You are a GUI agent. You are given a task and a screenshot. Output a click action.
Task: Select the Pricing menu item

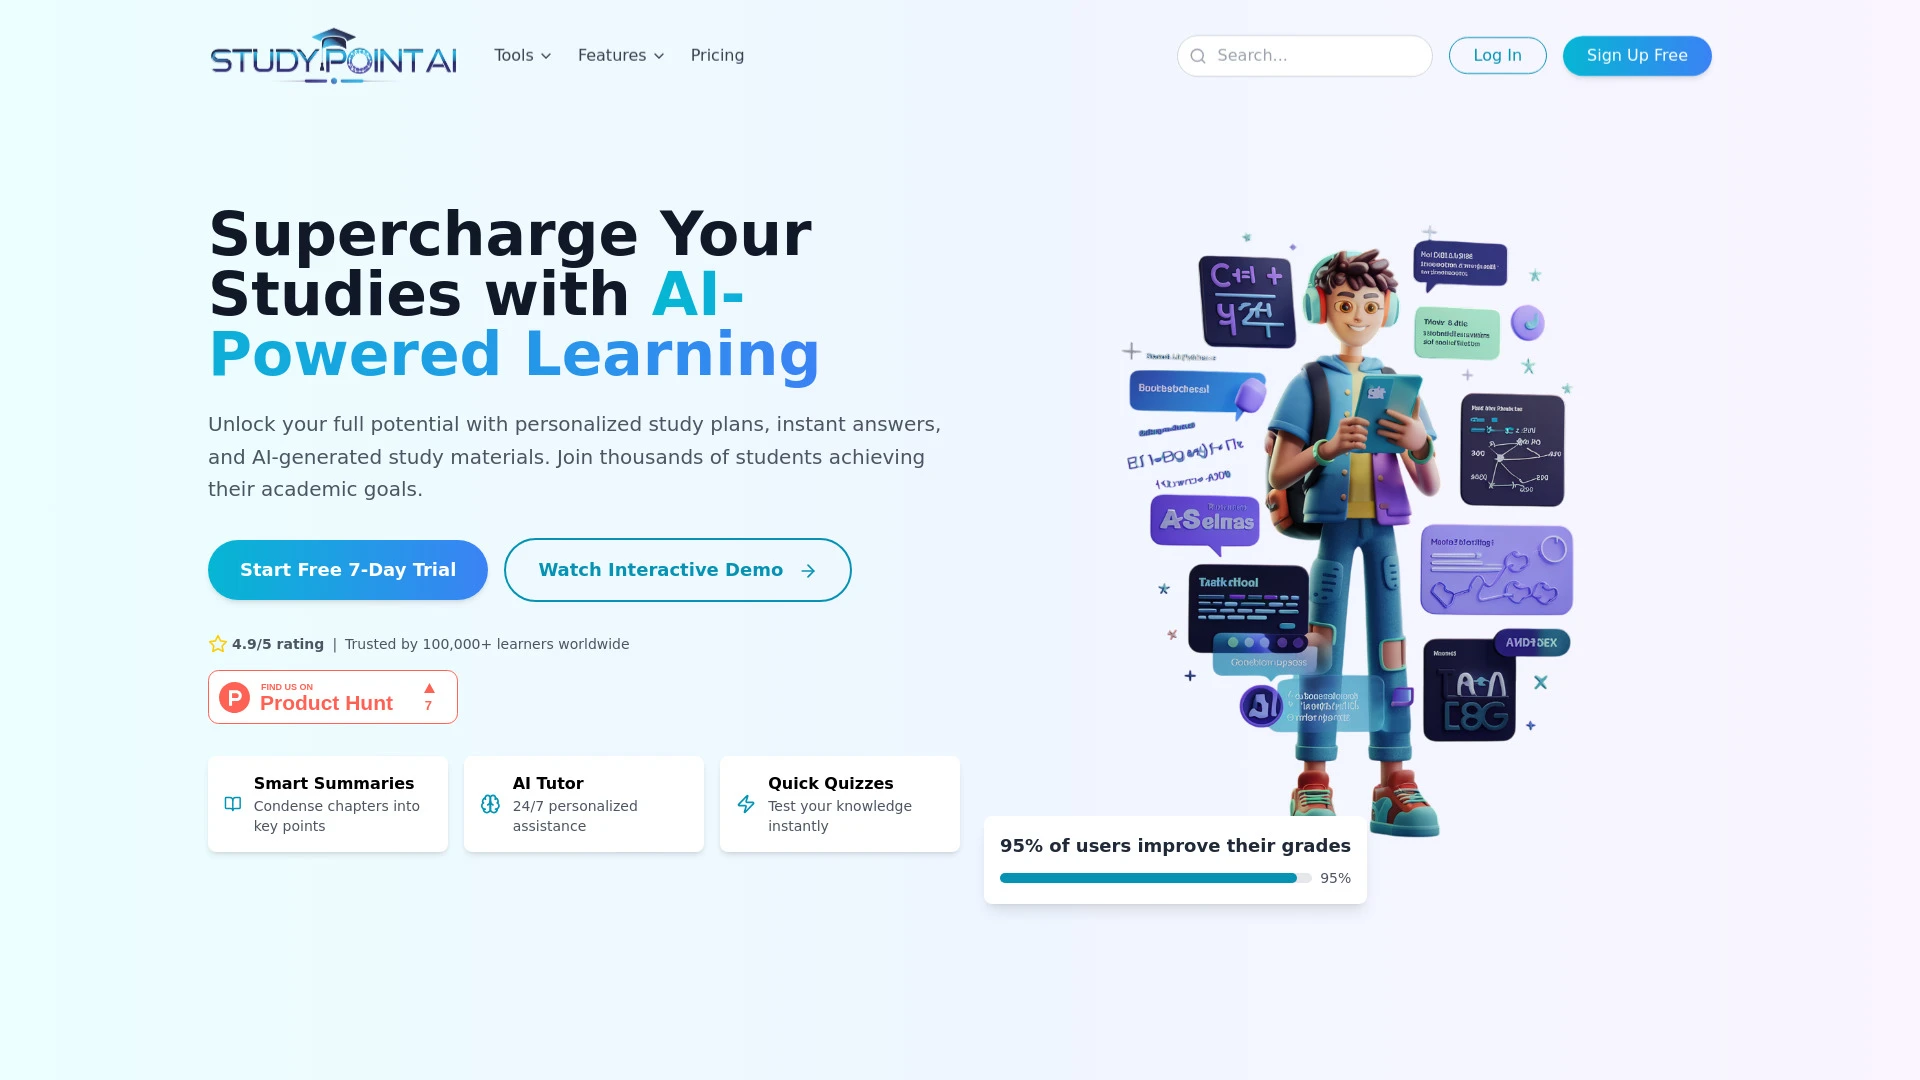[717, 55]
